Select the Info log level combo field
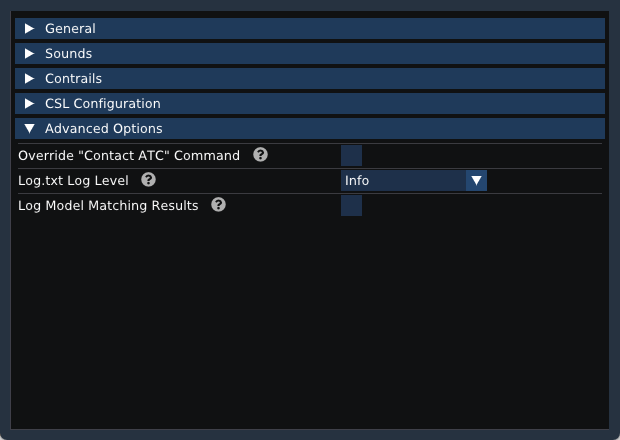The image size is (620, 440). (414, 180)
